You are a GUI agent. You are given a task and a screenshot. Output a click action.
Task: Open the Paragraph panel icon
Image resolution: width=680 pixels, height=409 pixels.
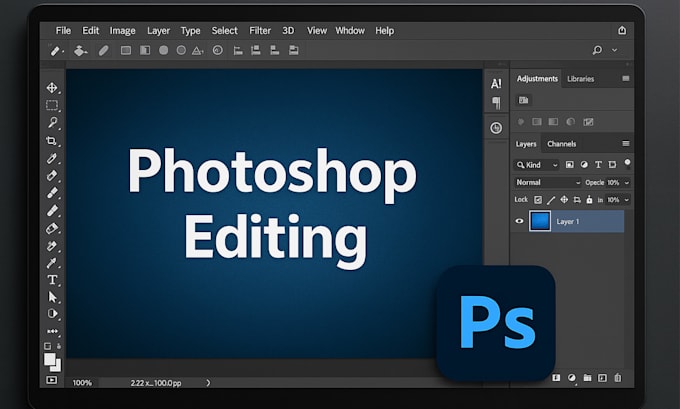(x=496, y=103)
